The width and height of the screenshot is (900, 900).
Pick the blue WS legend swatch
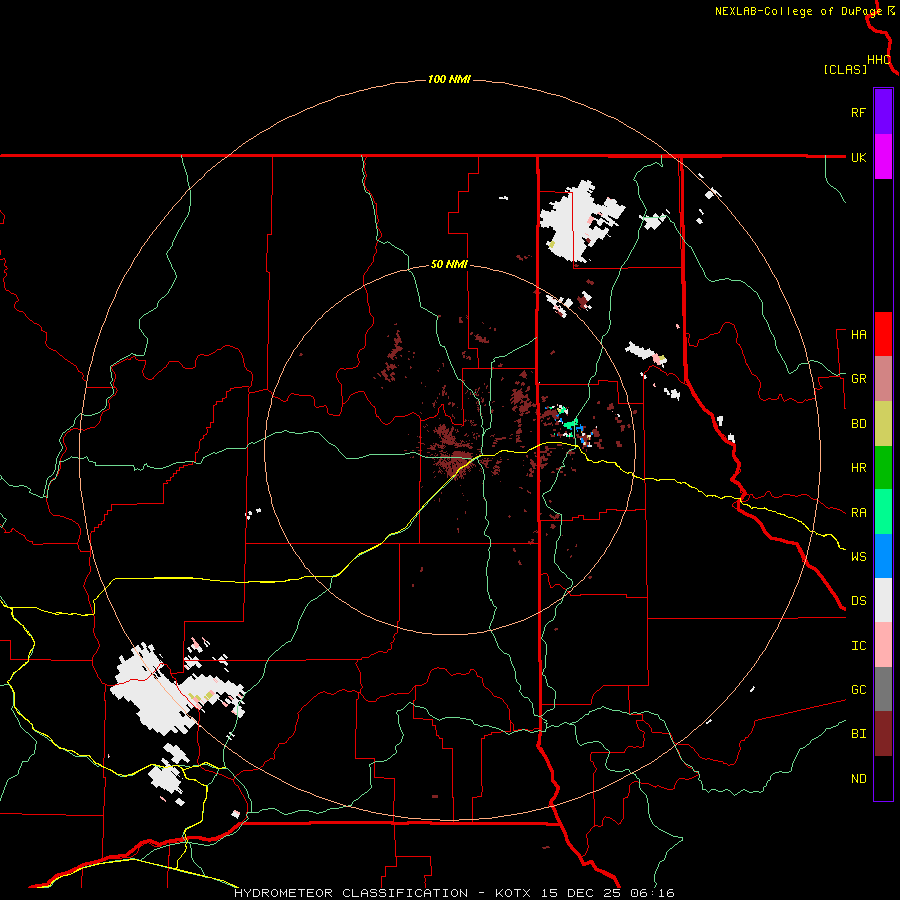click(883, 556)
